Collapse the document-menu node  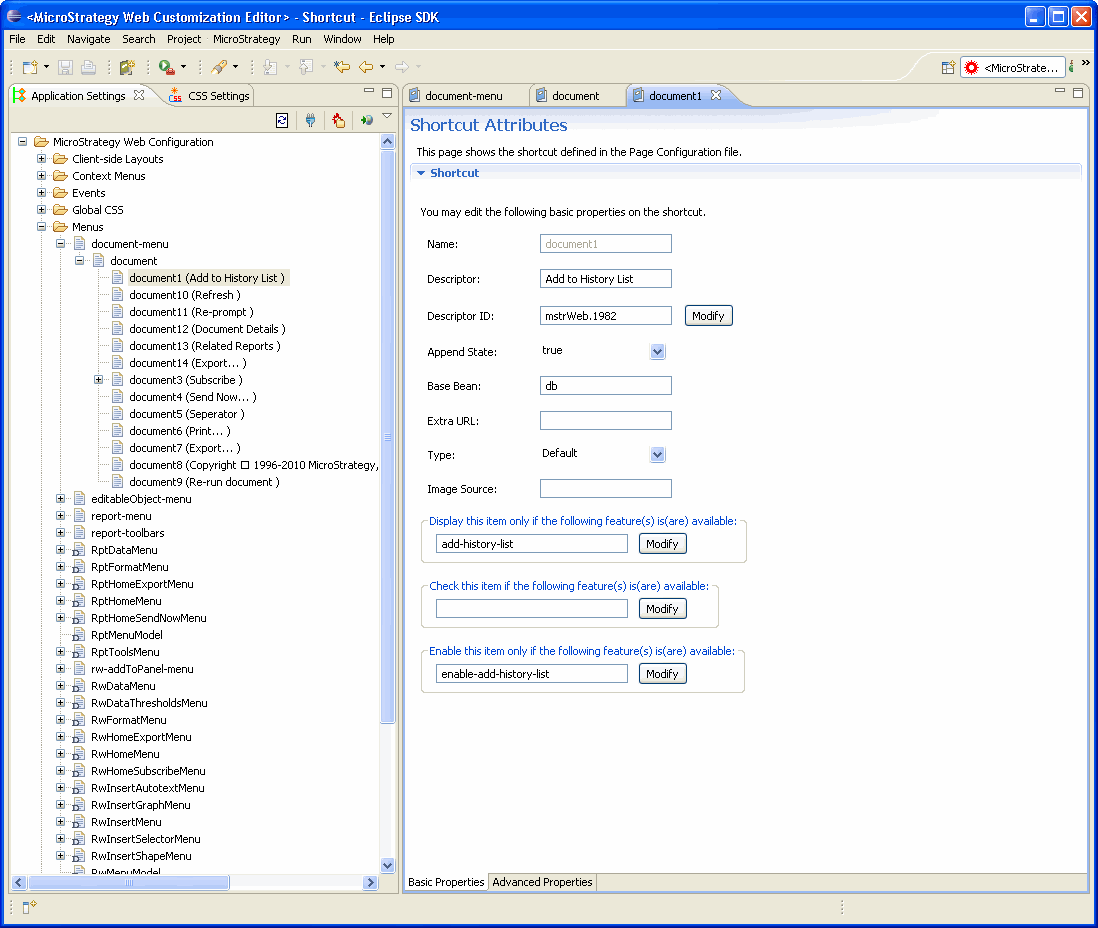click(60, 244)
